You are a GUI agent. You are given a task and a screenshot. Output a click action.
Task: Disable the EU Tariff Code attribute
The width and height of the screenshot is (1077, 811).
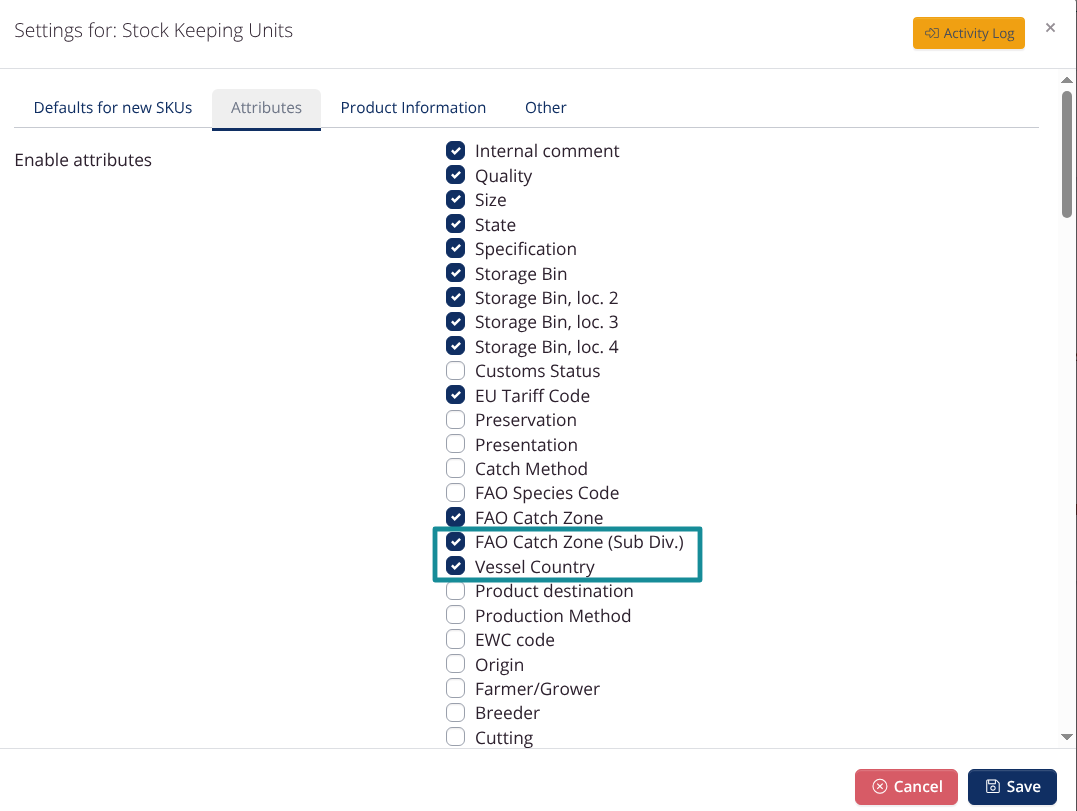pos(455,395)
